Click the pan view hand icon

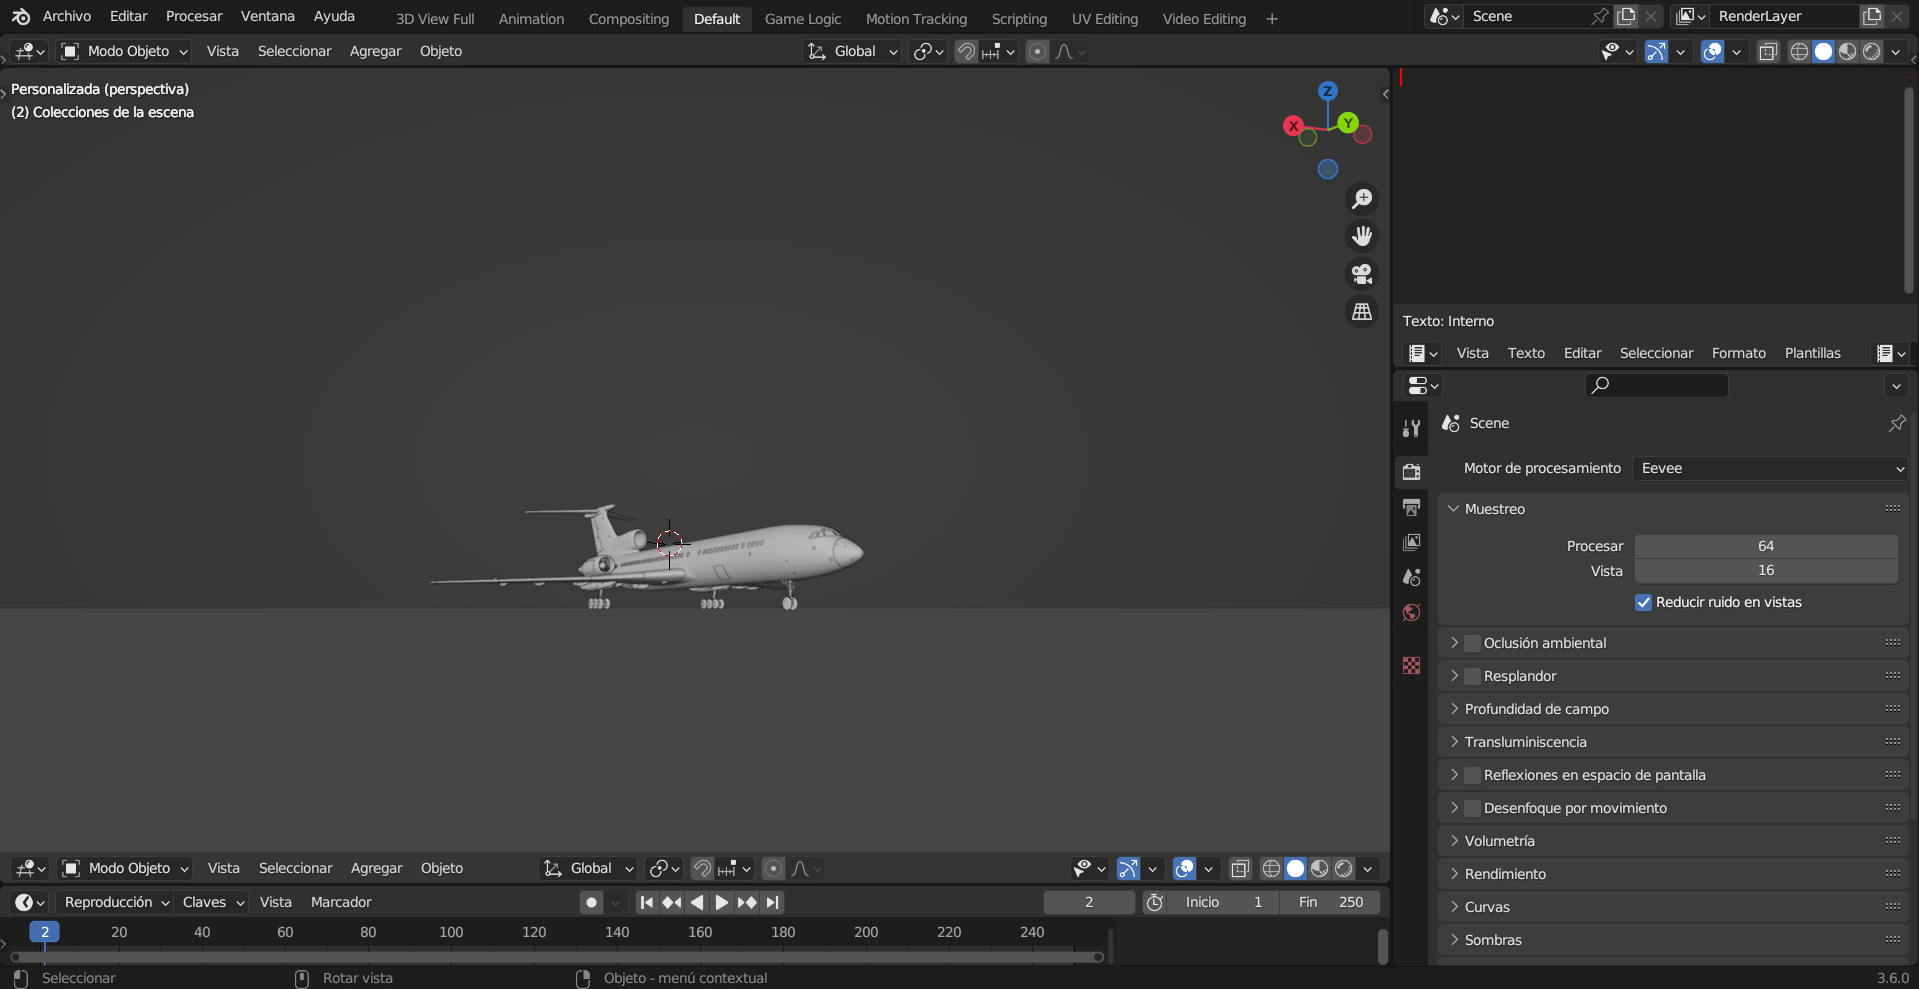coord(1362,236)
